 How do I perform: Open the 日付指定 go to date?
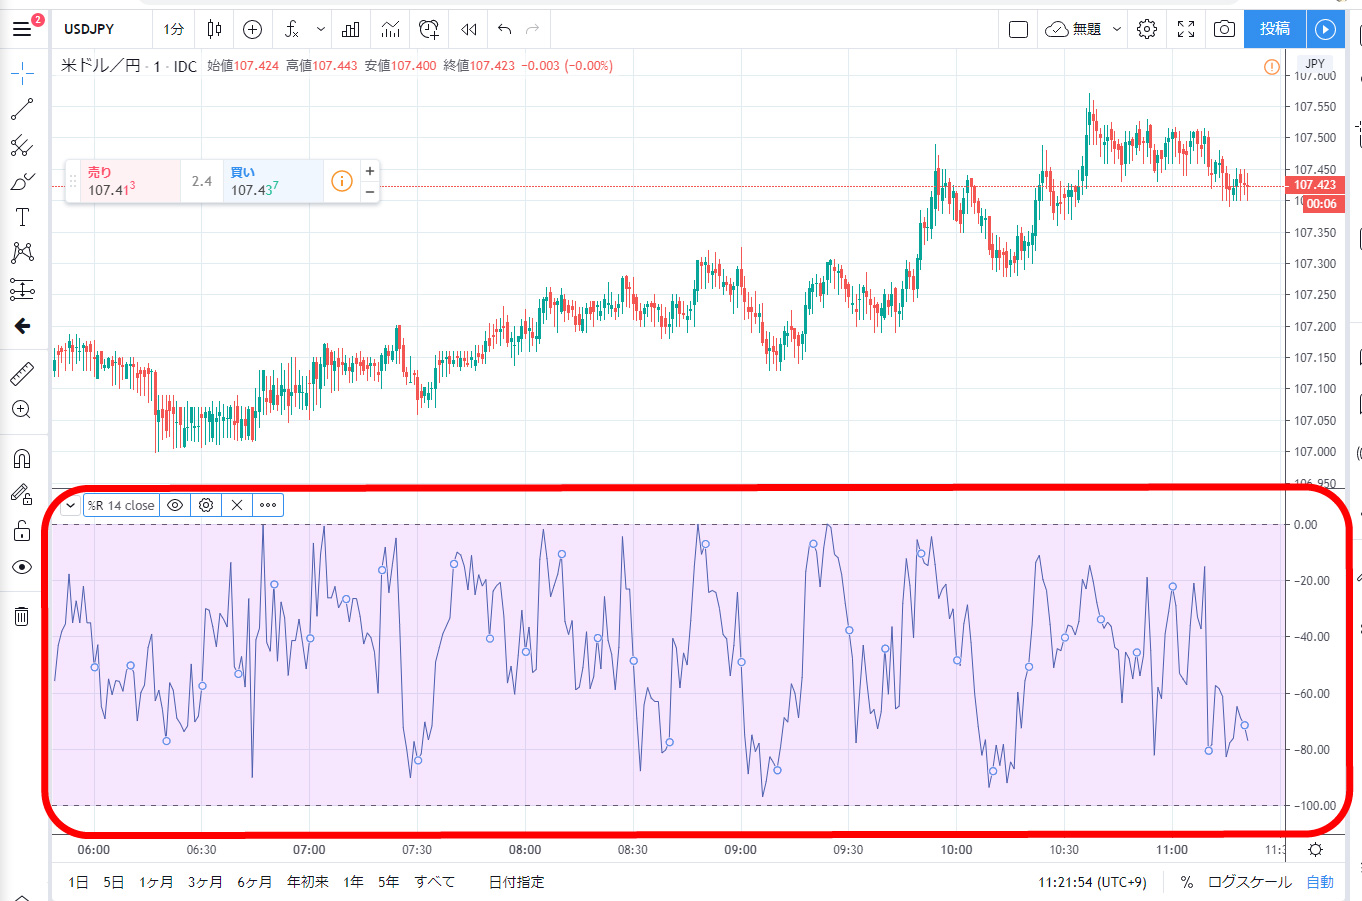(516, 882)
